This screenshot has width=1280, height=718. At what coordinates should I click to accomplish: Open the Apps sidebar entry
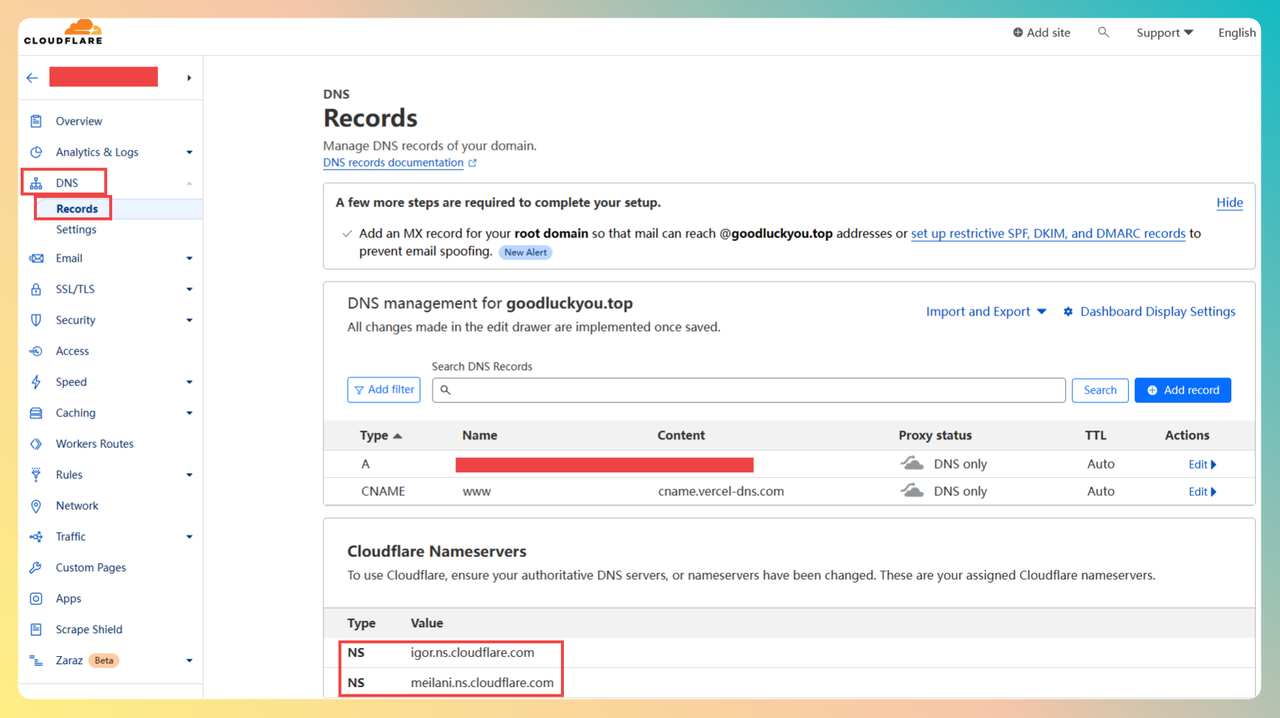click(68, 599)
